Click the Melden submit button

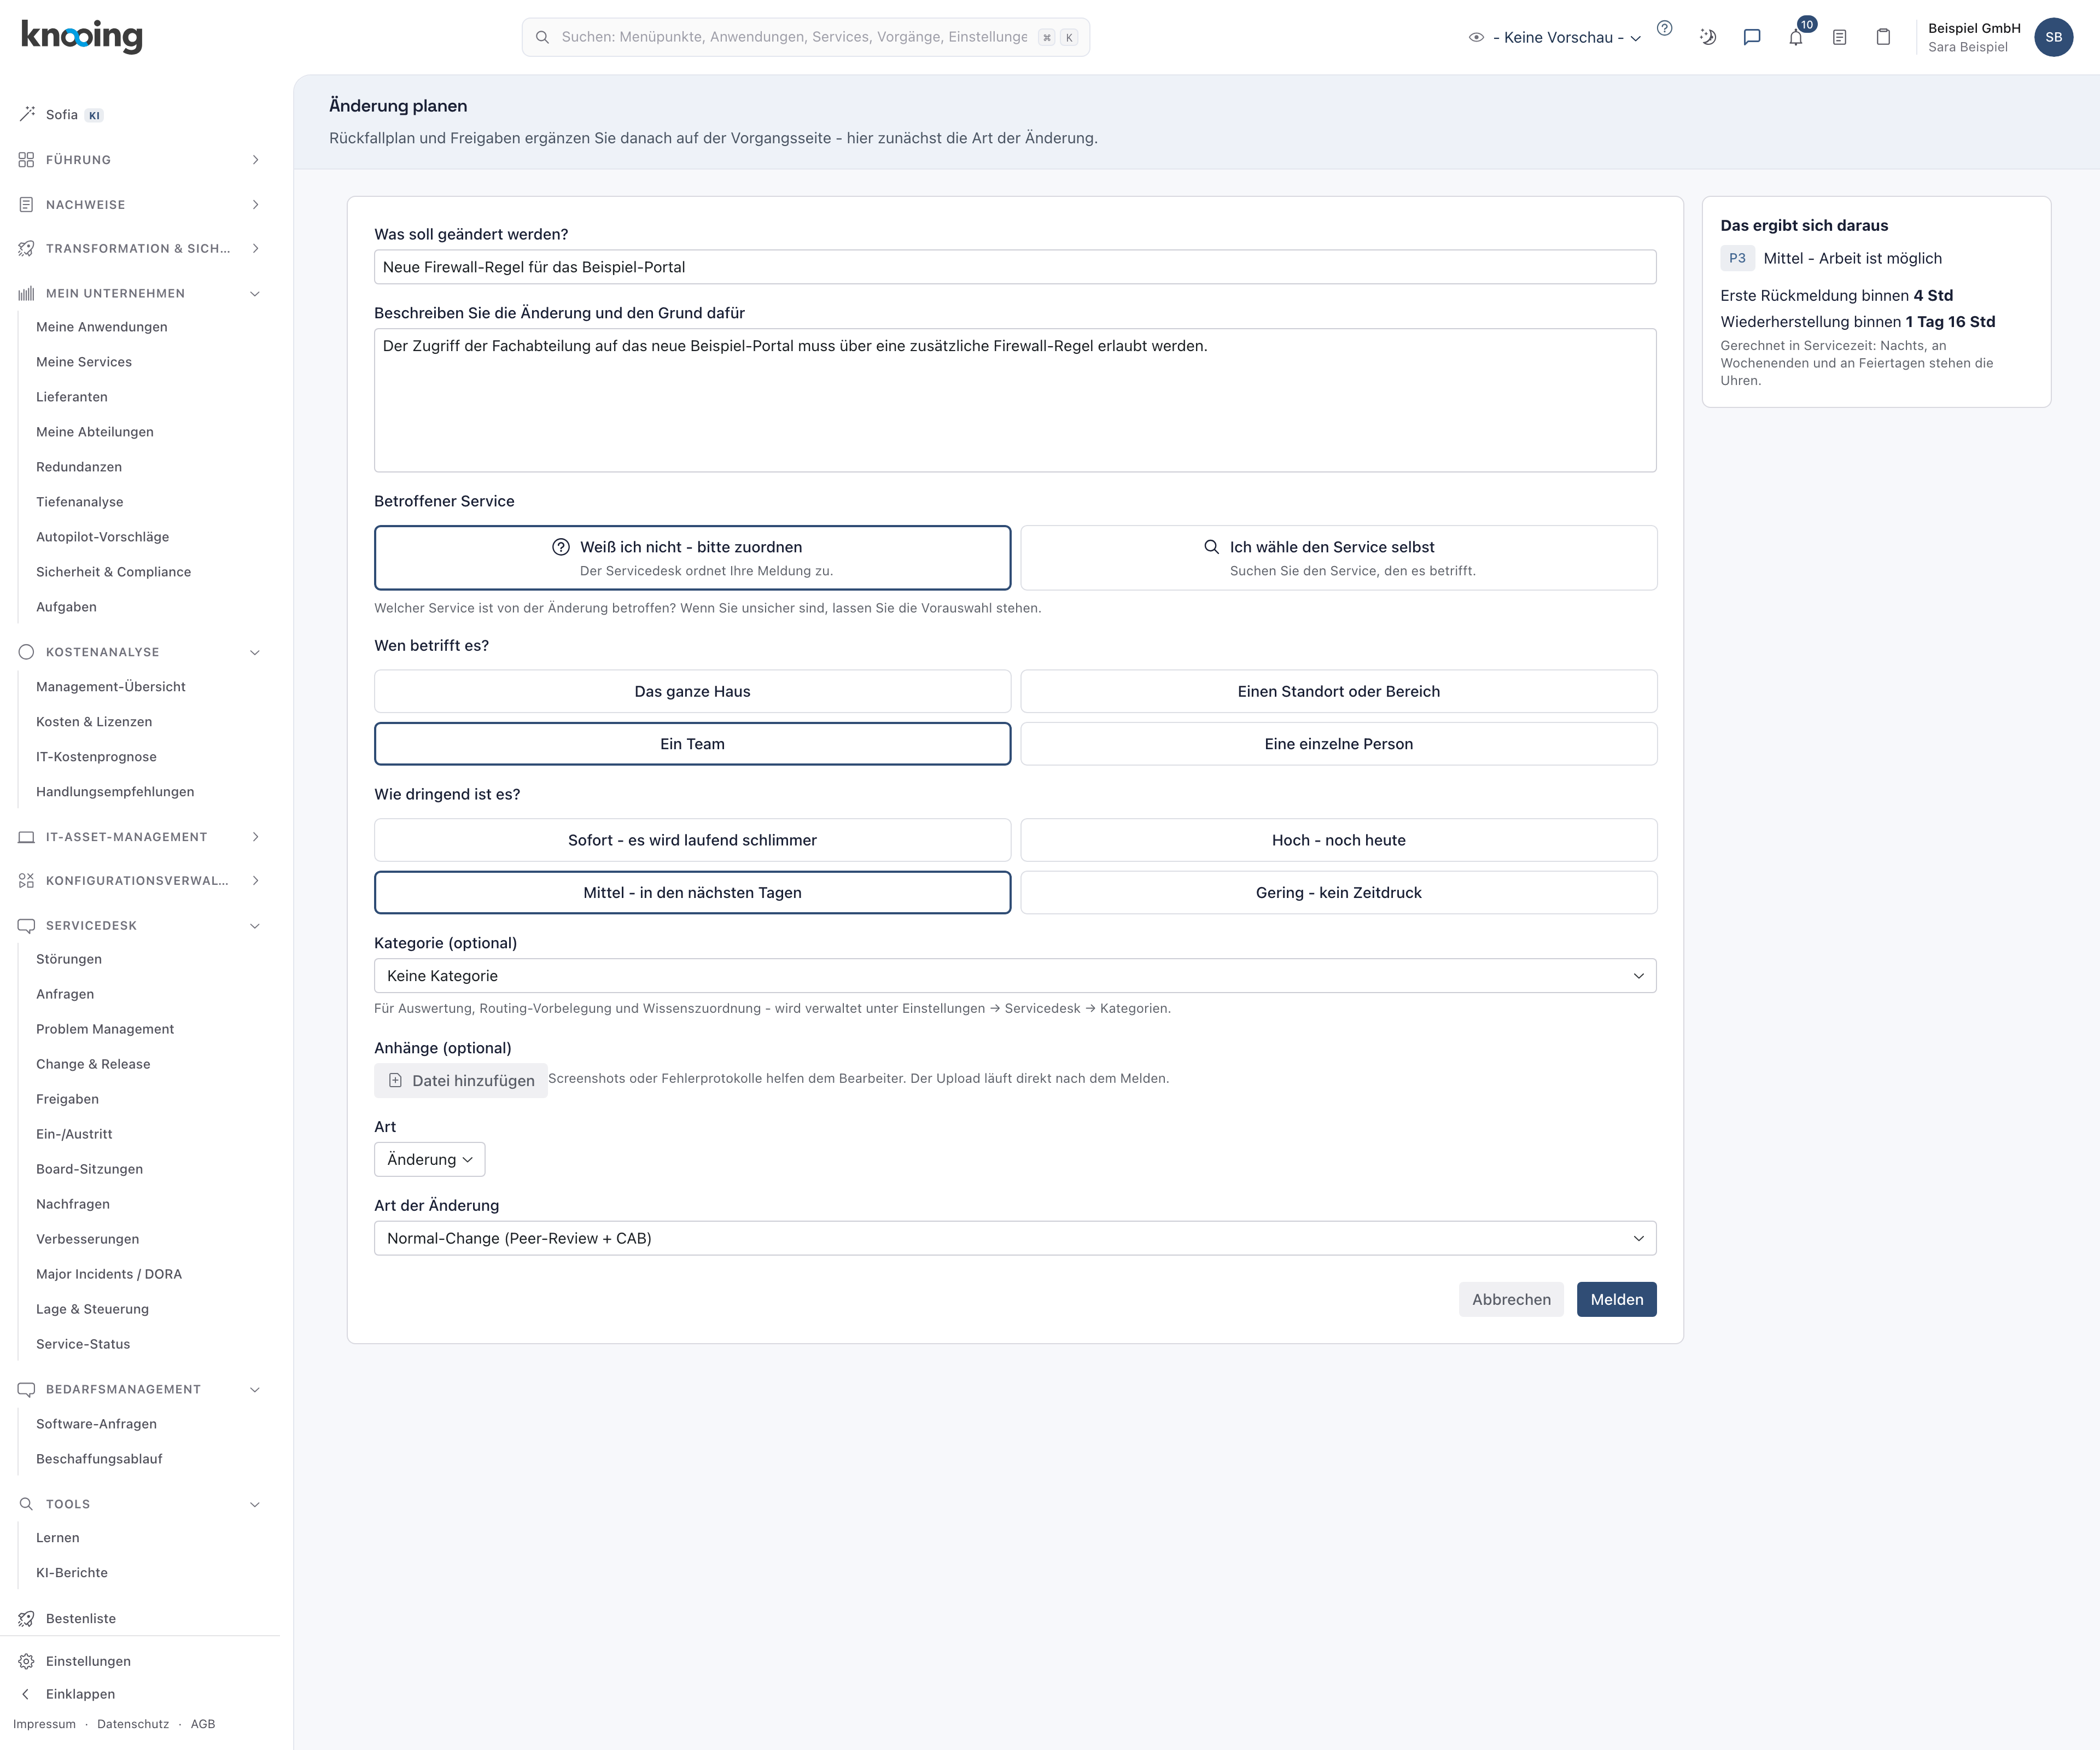(1616, 1299)
